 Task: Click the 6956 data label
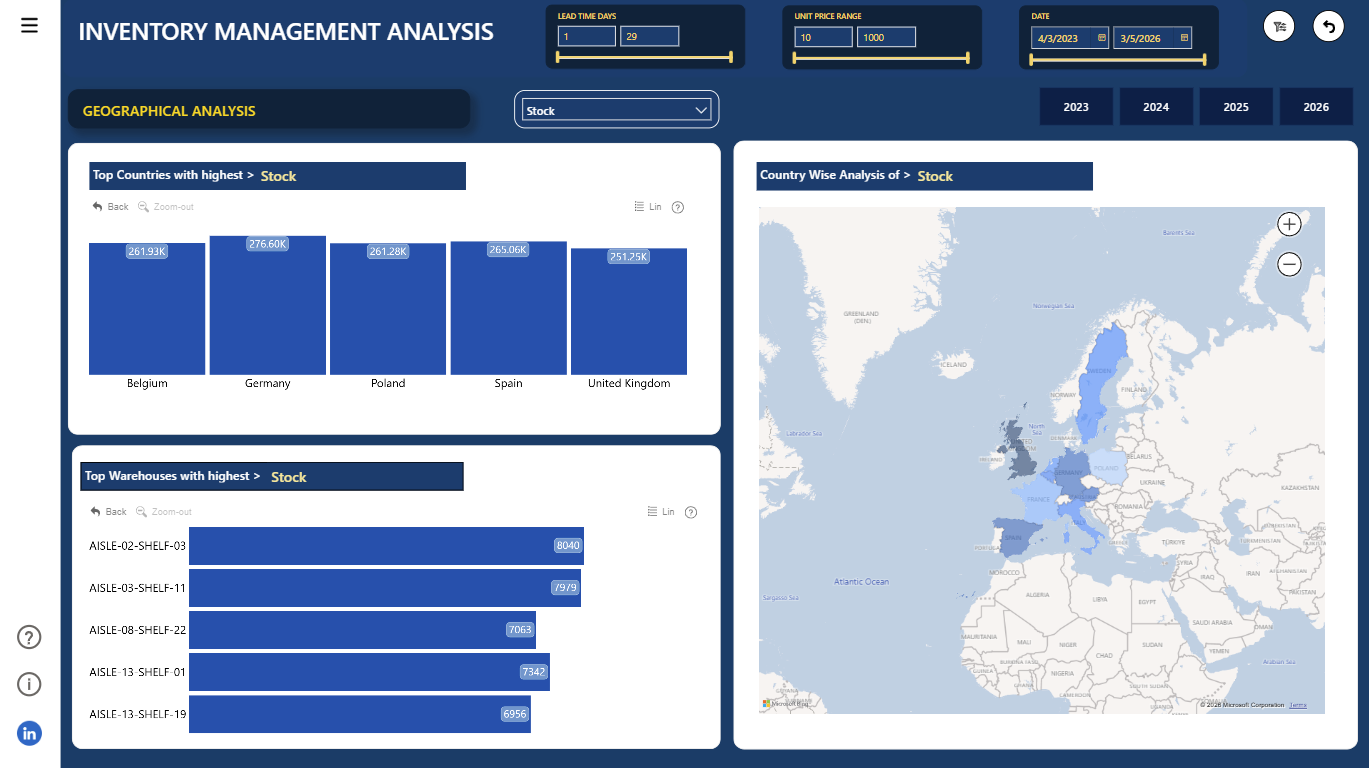(515, 714)
